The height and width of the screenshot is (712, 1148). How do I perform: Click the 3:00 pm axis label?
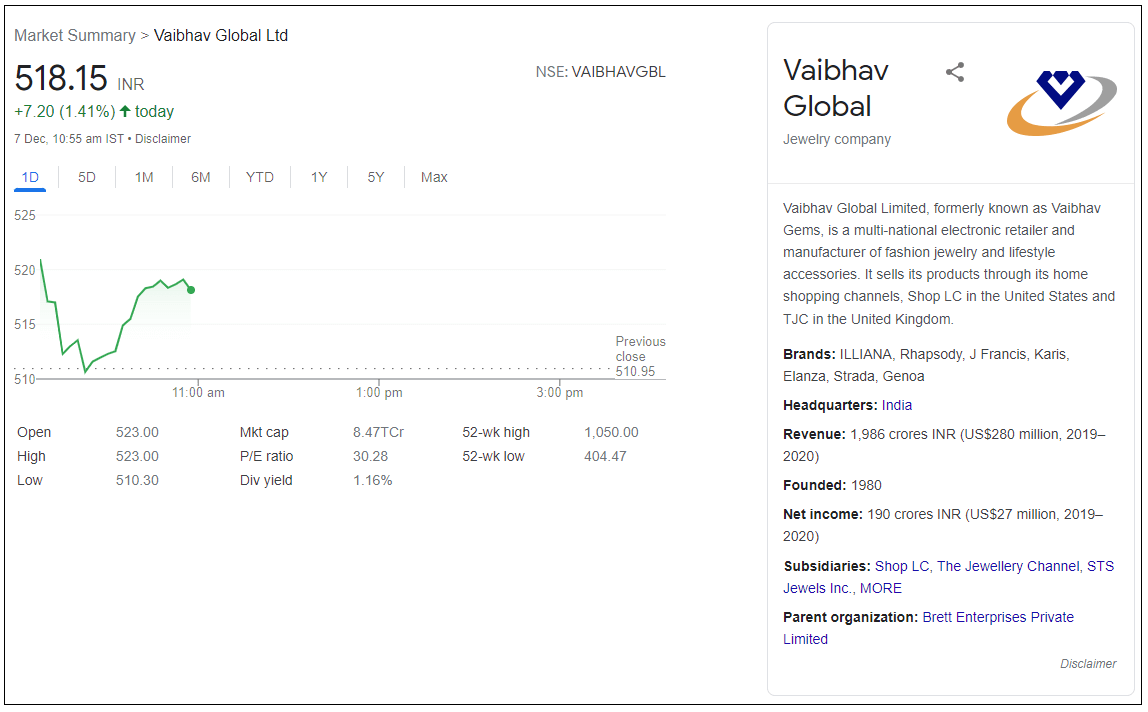[560, 393]
